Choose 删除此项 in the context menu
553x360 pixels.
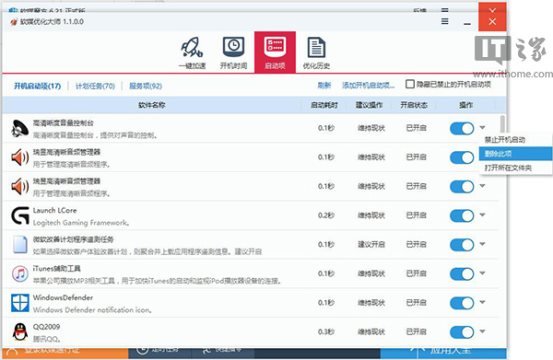pos(515,154)
